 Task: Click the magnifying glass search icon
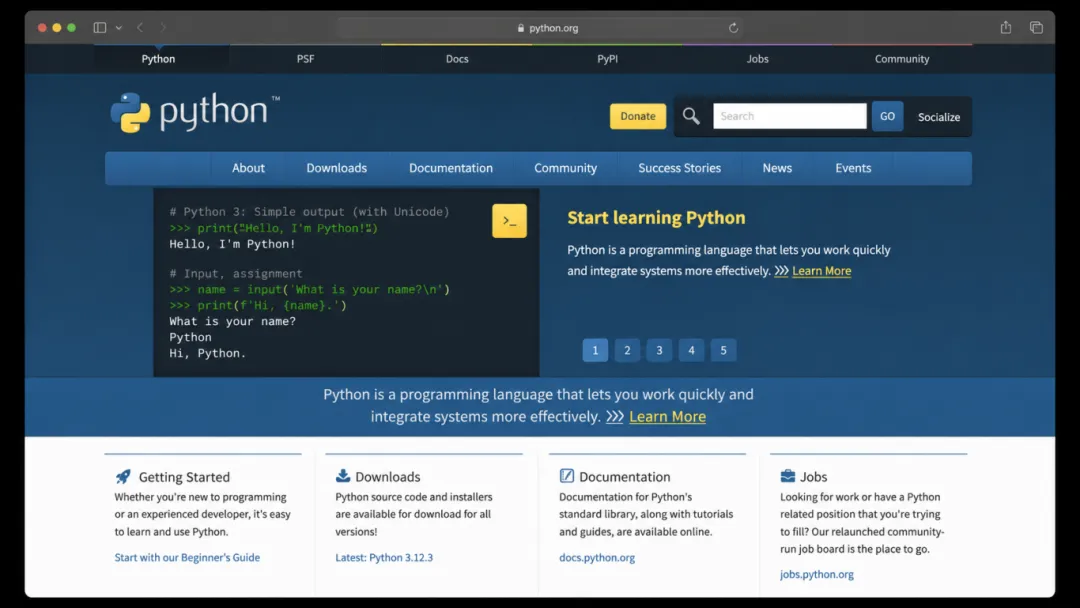click(x=691, y=116)
